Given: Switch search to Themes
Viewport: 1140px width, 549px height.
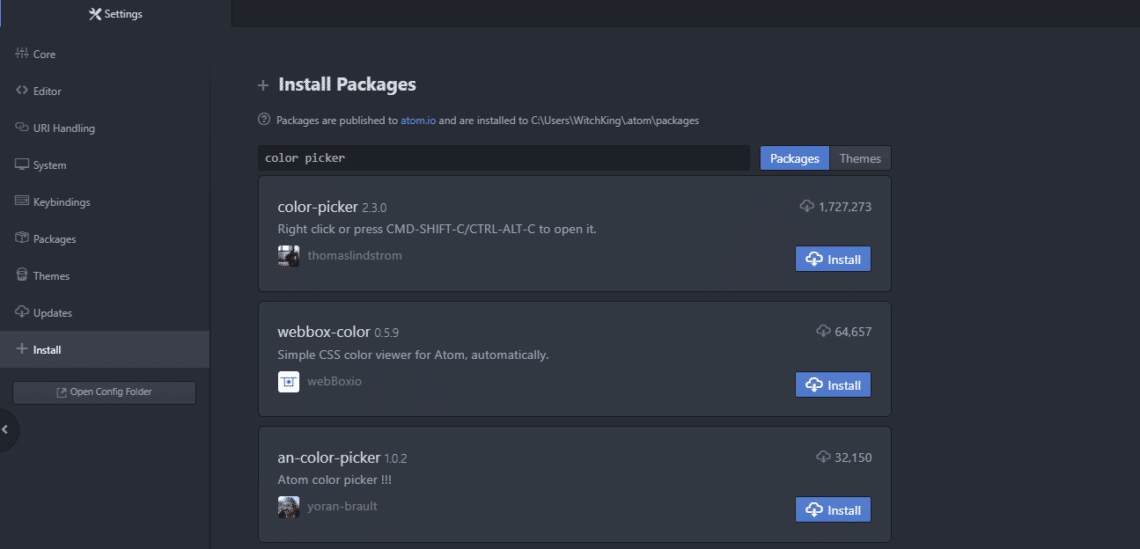Looking at the screenshot, I should pos(860,159).
